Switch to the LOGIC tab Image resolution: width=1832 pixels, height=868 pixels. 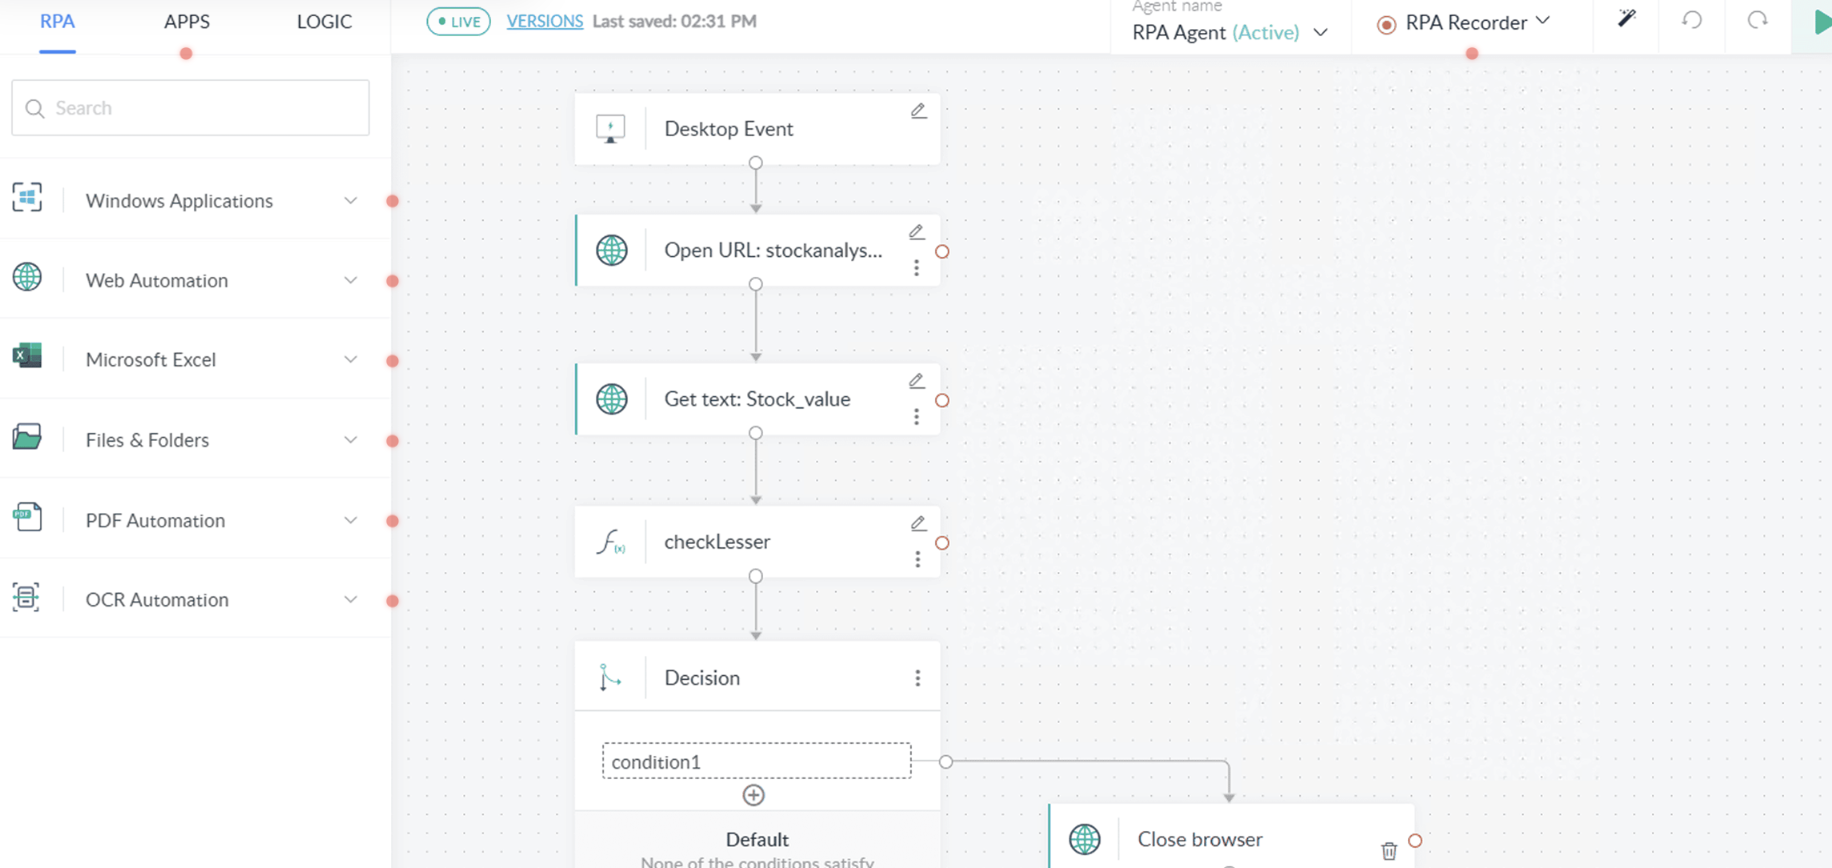point(324,22)
